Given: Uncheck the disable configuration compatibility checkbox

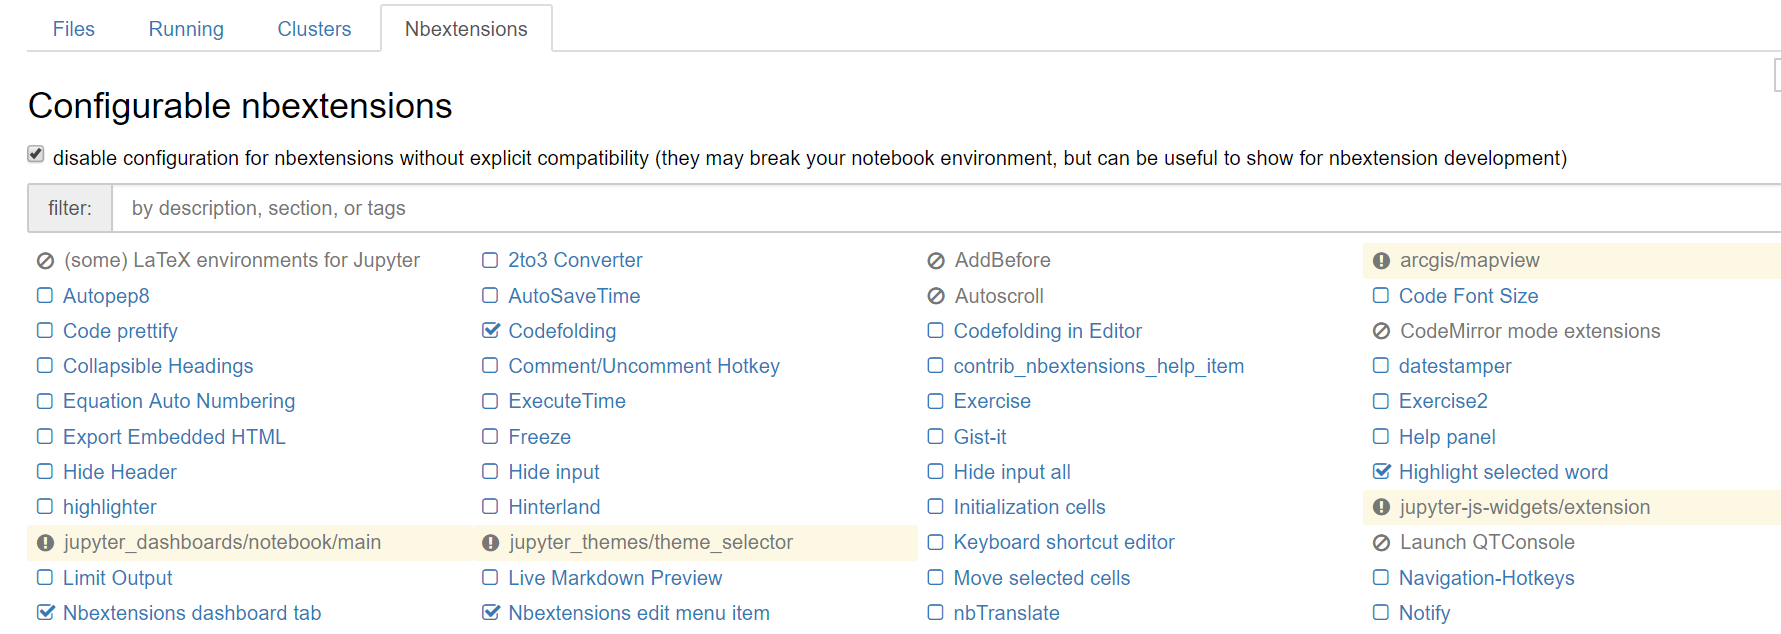Looking at the screenshot, I should (36, 154).
